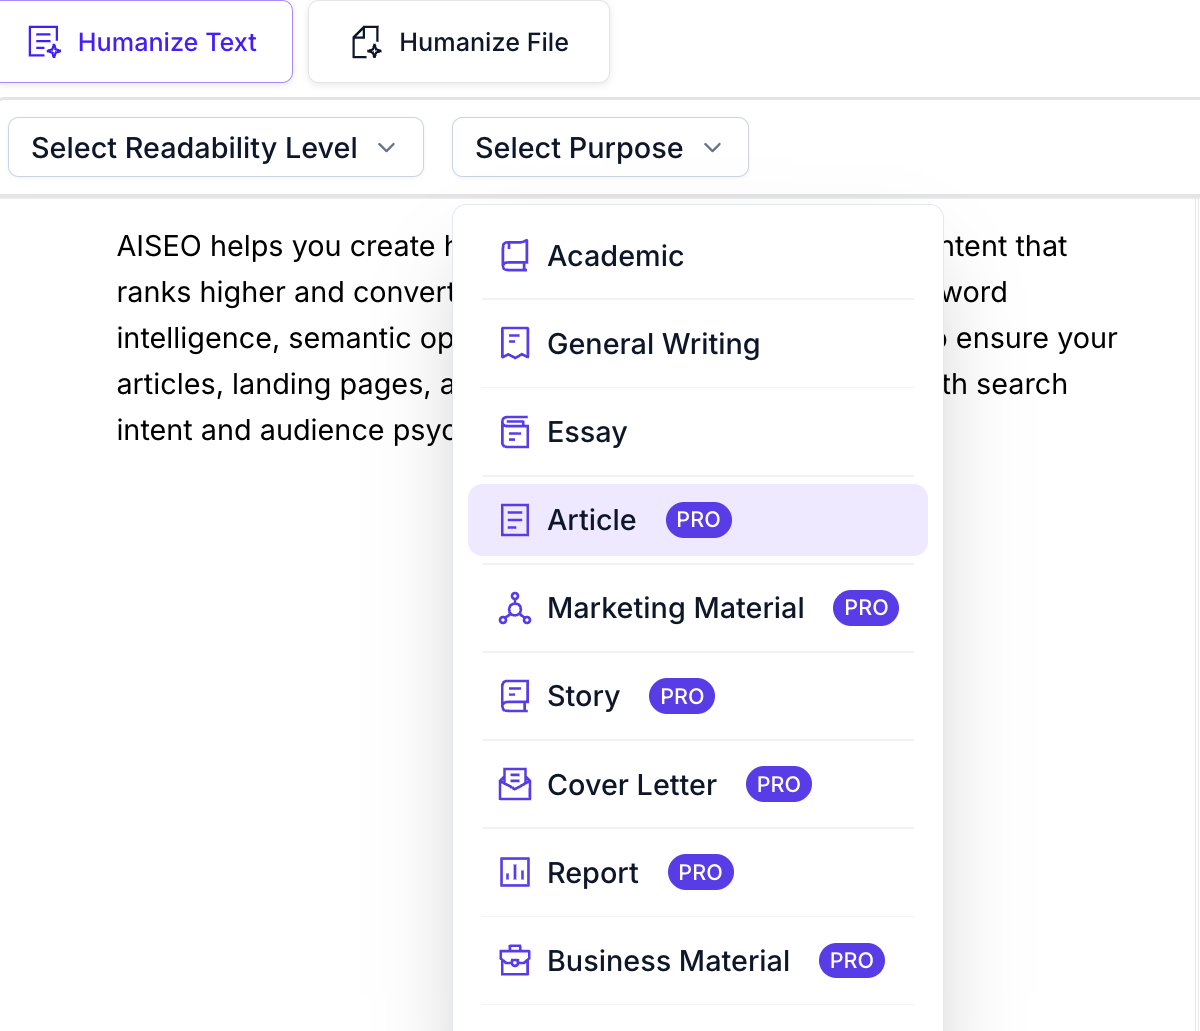Open the Select Readability Level dropdown
Image resolution: width=1200 pixels, height=1031 pixels.
pos(216,148)
